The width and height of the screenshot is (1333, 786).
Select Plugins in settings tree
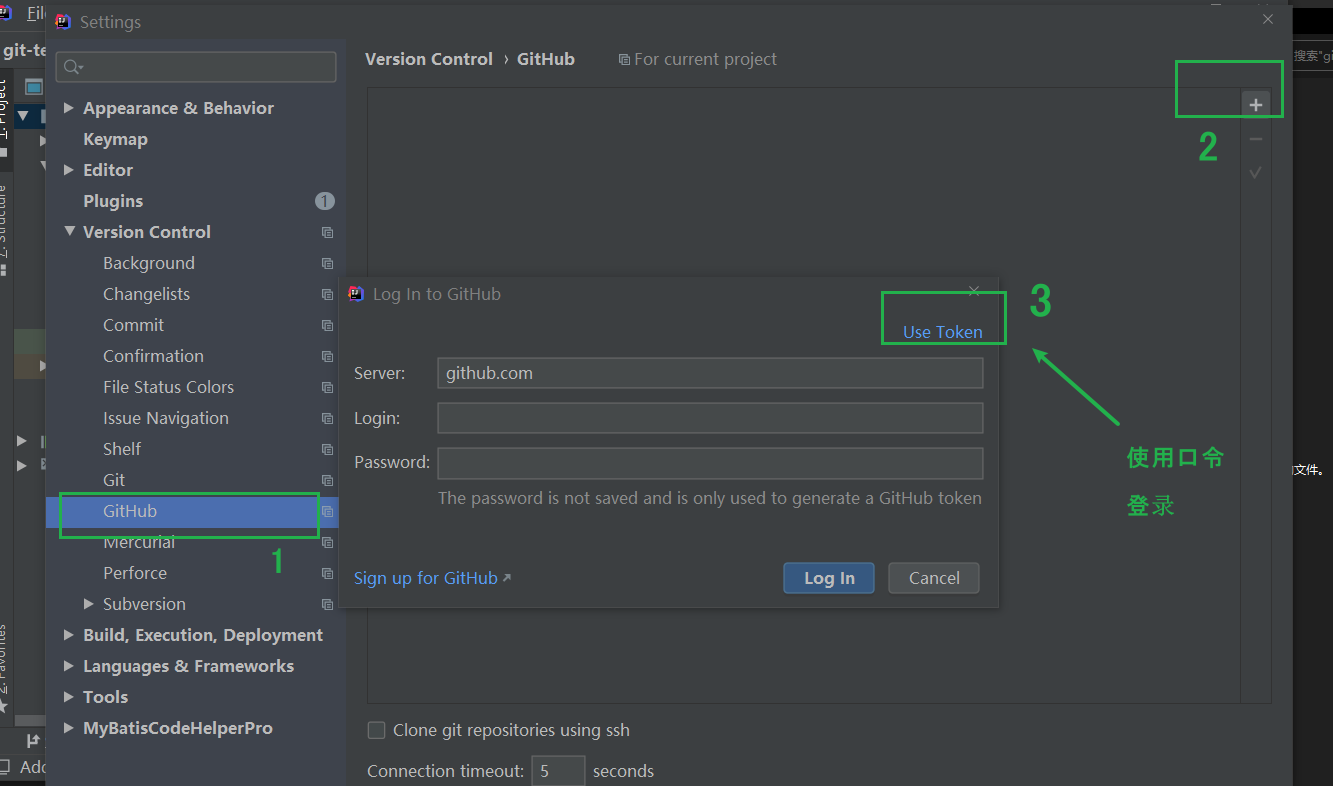pyautogui.click(x=113, y=201)
